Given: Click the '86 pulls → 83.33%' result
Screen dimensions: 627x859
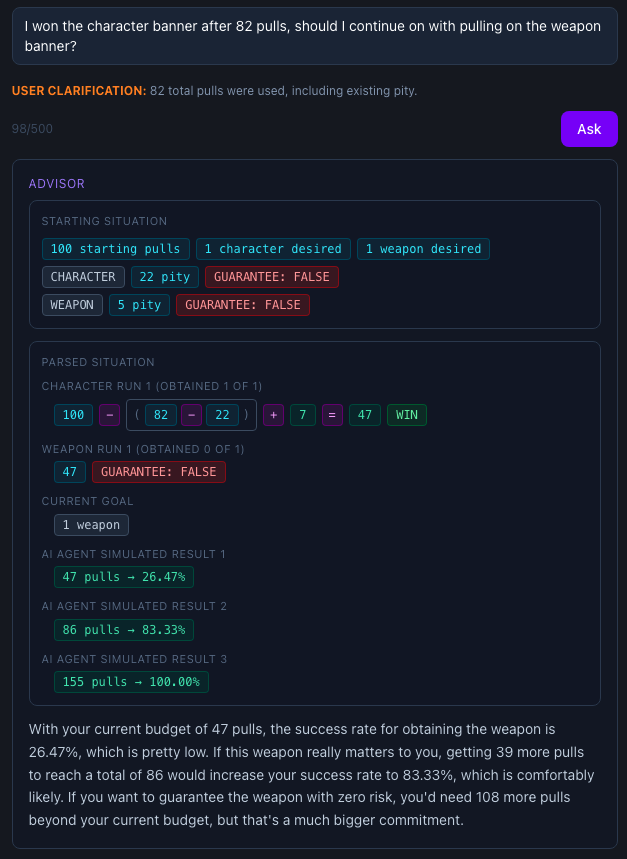Looking at the screenshot, I should [x=124, y=629].
